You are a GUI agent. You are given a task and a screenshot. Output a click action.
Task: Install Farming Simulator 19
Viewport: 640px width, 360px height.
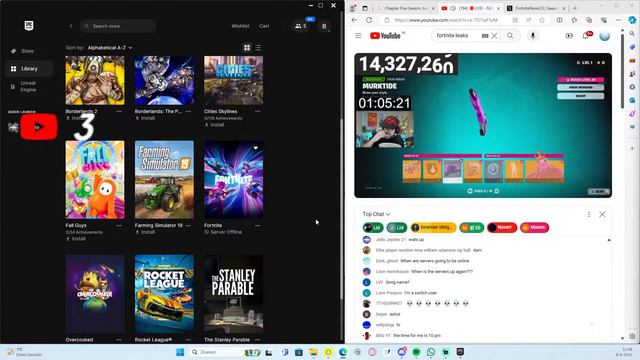(145, 232)
